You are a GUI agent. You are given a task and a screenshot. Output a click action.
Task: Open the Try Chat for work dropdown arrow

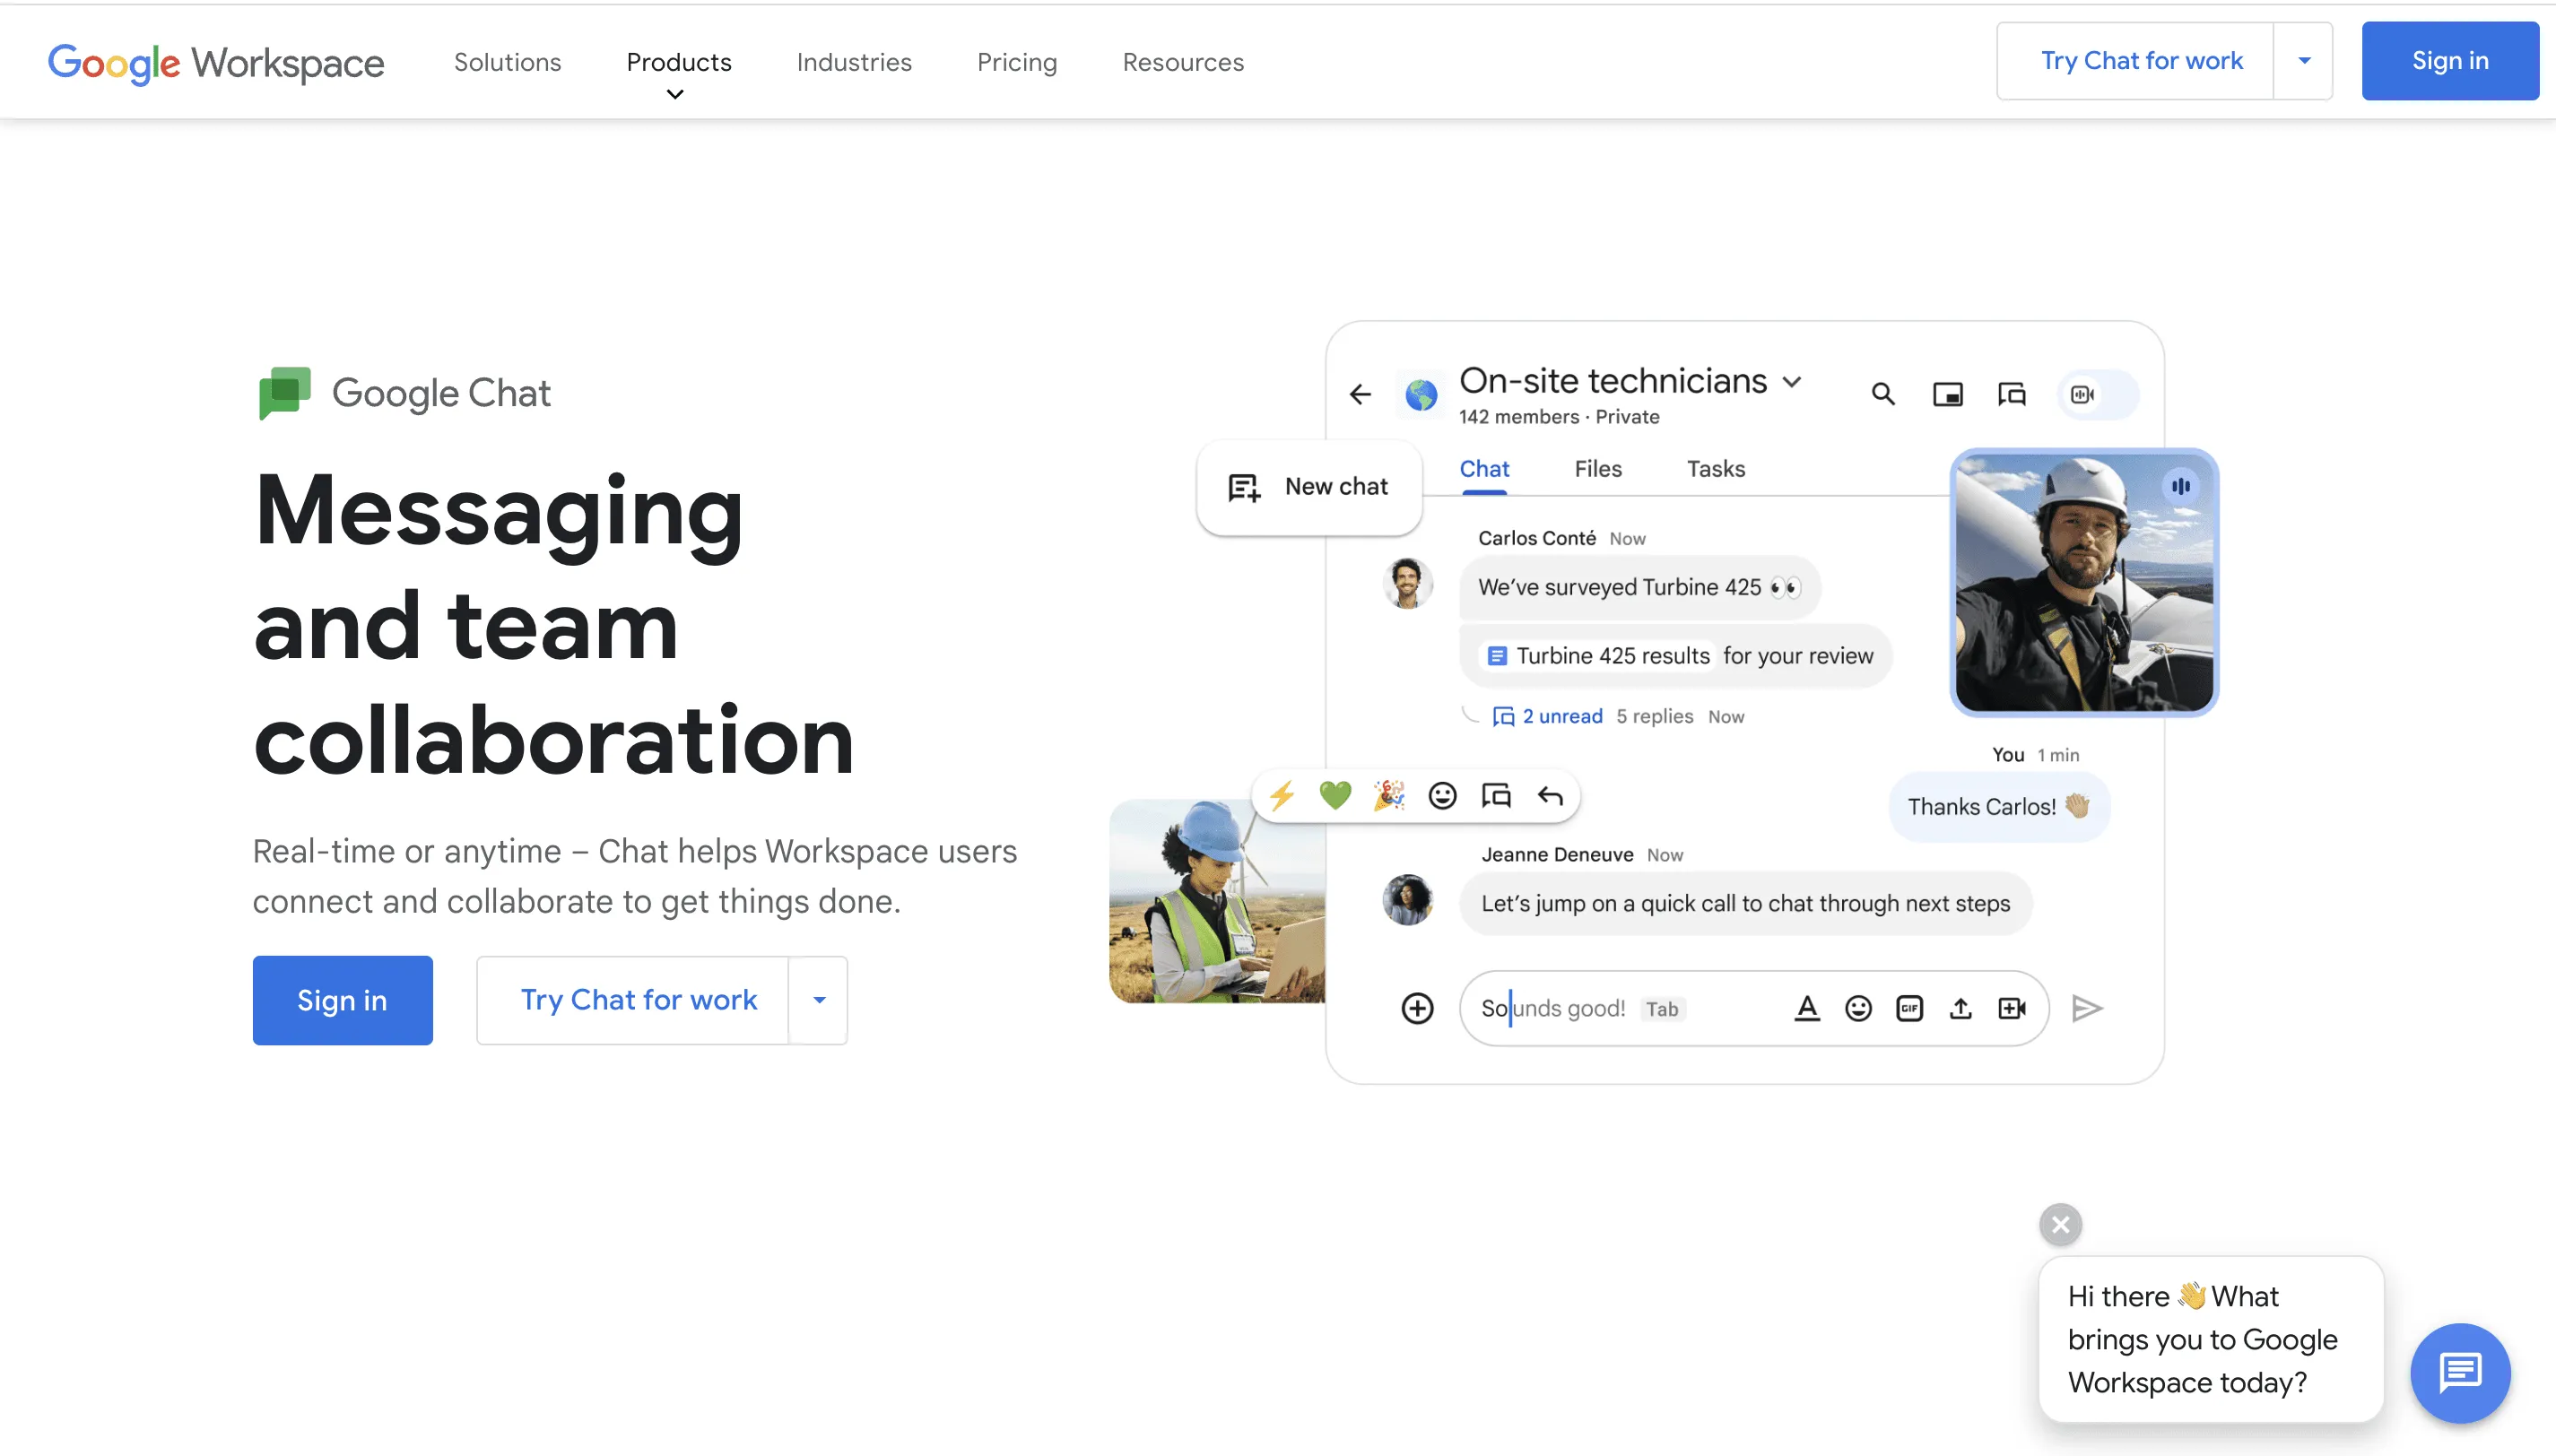coord(2303,60)
